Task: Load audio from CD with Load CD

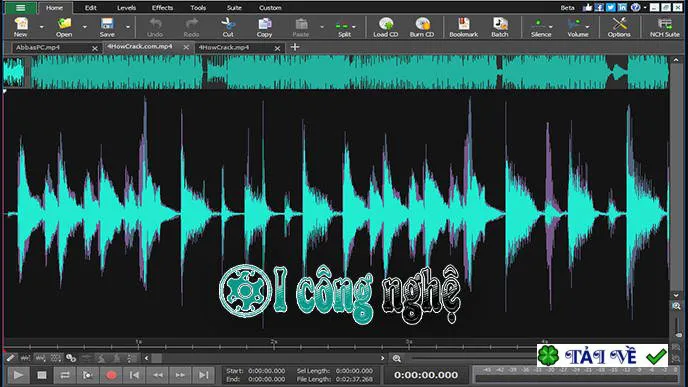Action: pos(386,27)
